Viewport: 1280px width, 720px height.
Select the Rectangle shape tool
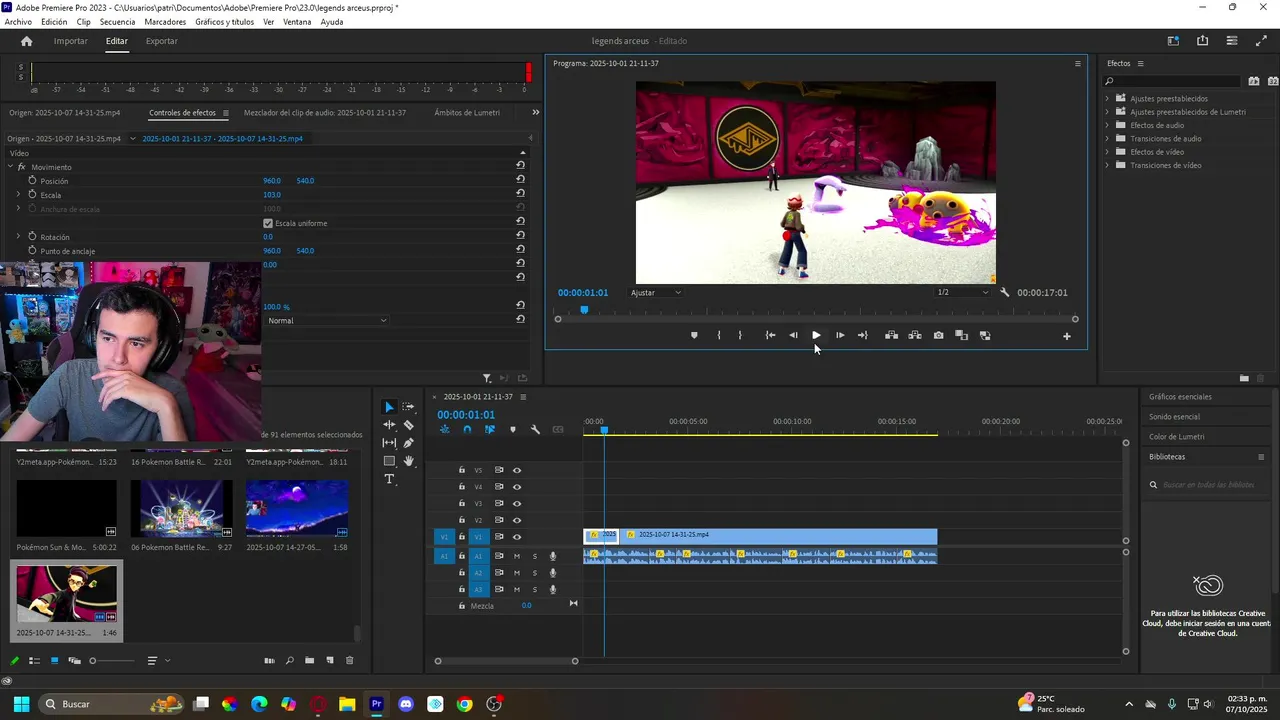389,461
